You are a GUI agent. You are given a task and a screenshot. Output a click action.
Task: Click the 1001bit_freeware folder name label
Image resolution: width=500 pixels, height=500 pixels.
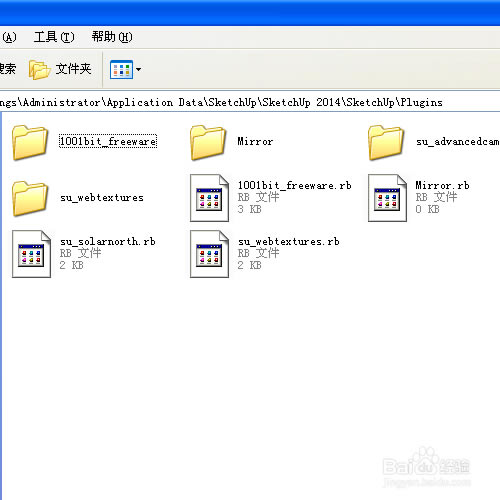coord(108,141)
